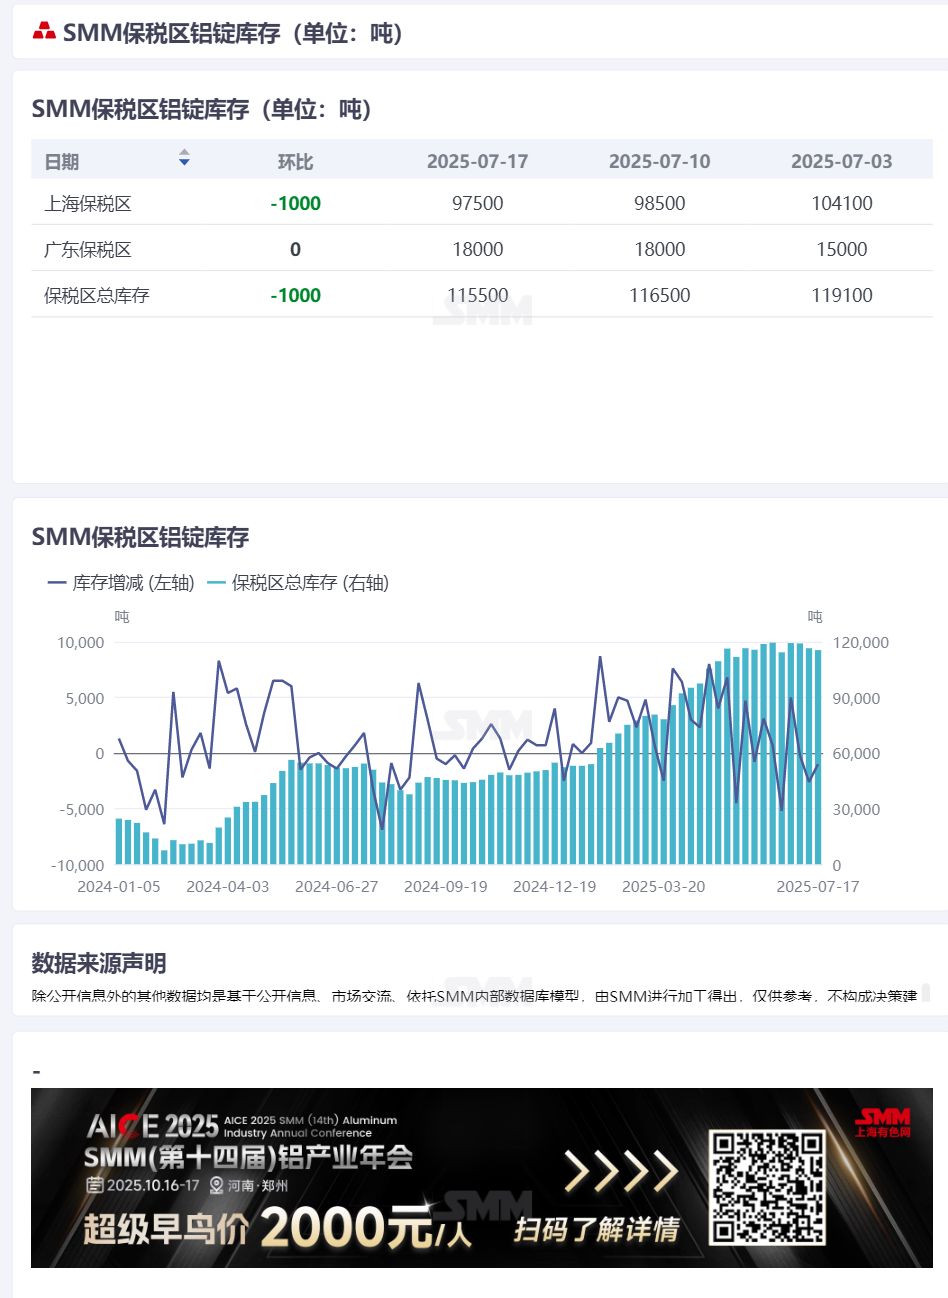948x1298 pixels.
Task: Click the -1000 change value for 上海保税区
Action: (x=295, y=204)
